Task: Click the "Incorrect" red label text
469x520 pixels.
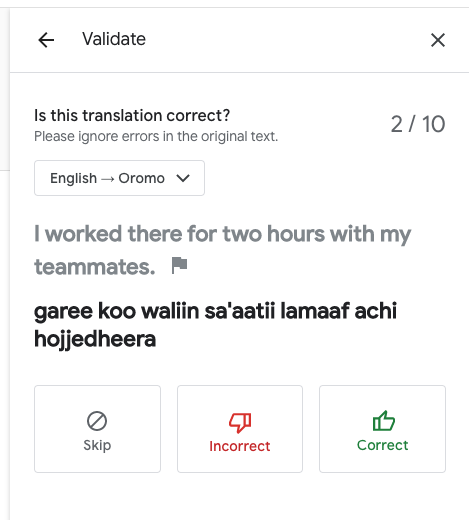Action: click(x=240, y=446)
